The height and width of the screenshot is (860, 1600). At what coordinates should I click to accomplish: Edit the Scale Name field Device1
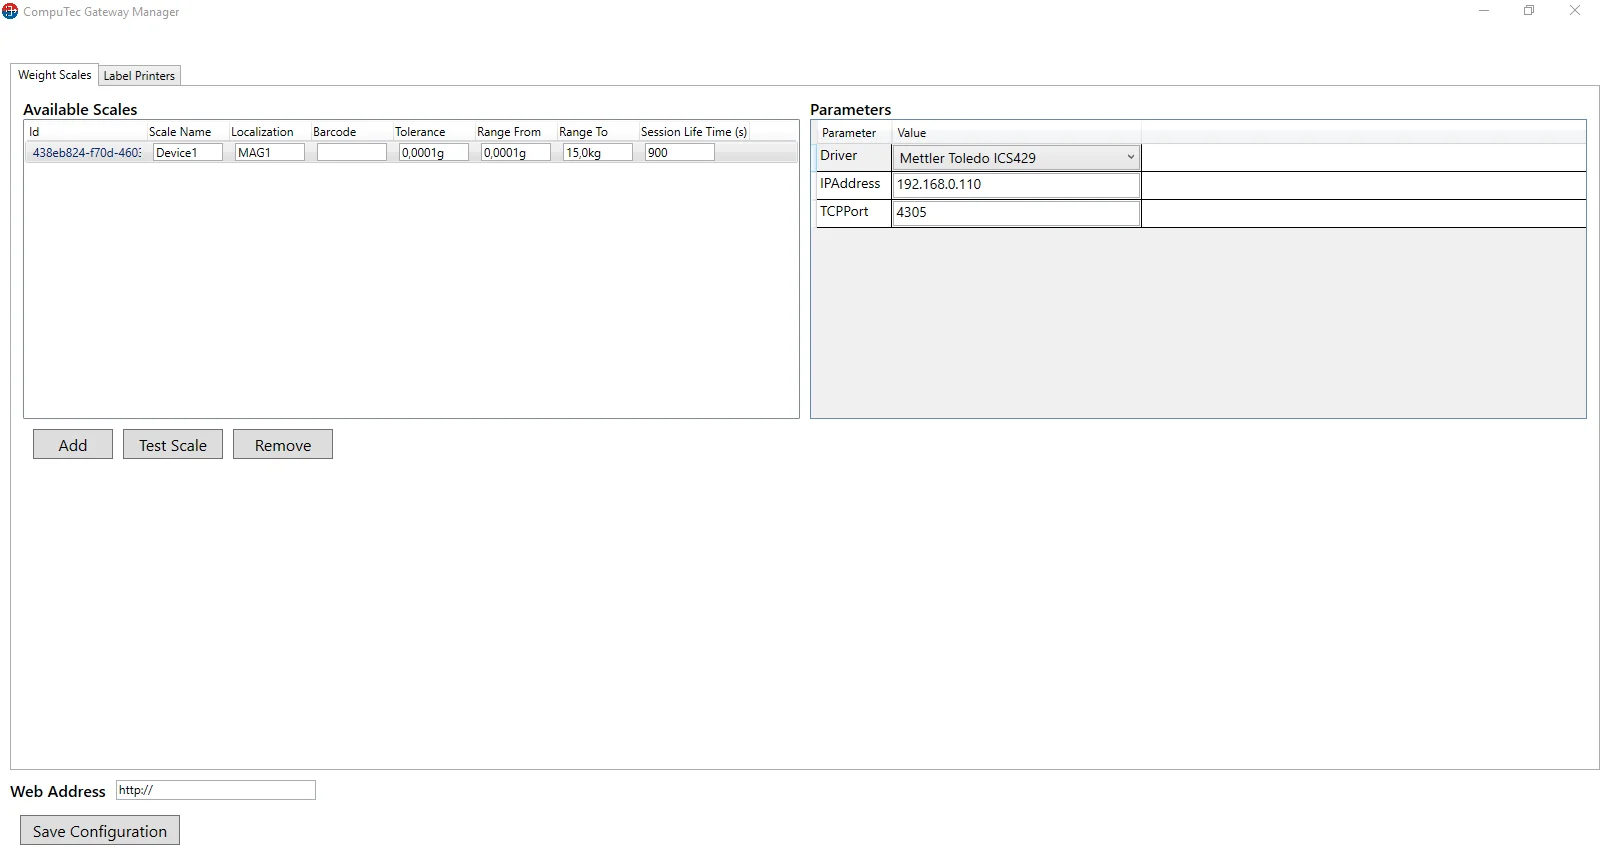pyautogui.click(x=187, y=153)
